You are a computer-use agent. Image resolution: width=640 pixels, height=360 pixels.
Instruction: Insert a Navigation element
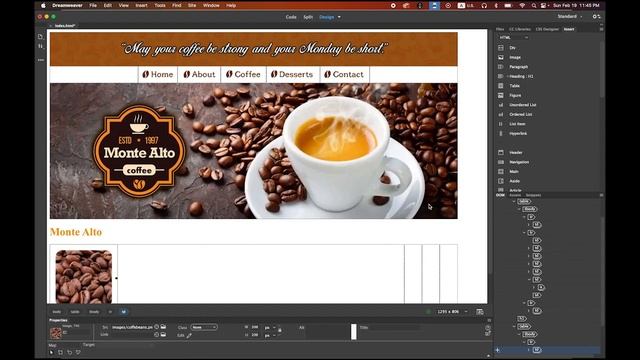pyautogui.click(x=519, y=162)
